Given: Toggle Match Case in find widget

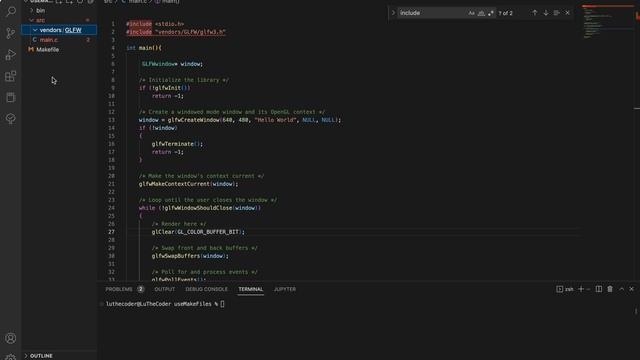Looking at the screenshot, I should pos(471,13).
